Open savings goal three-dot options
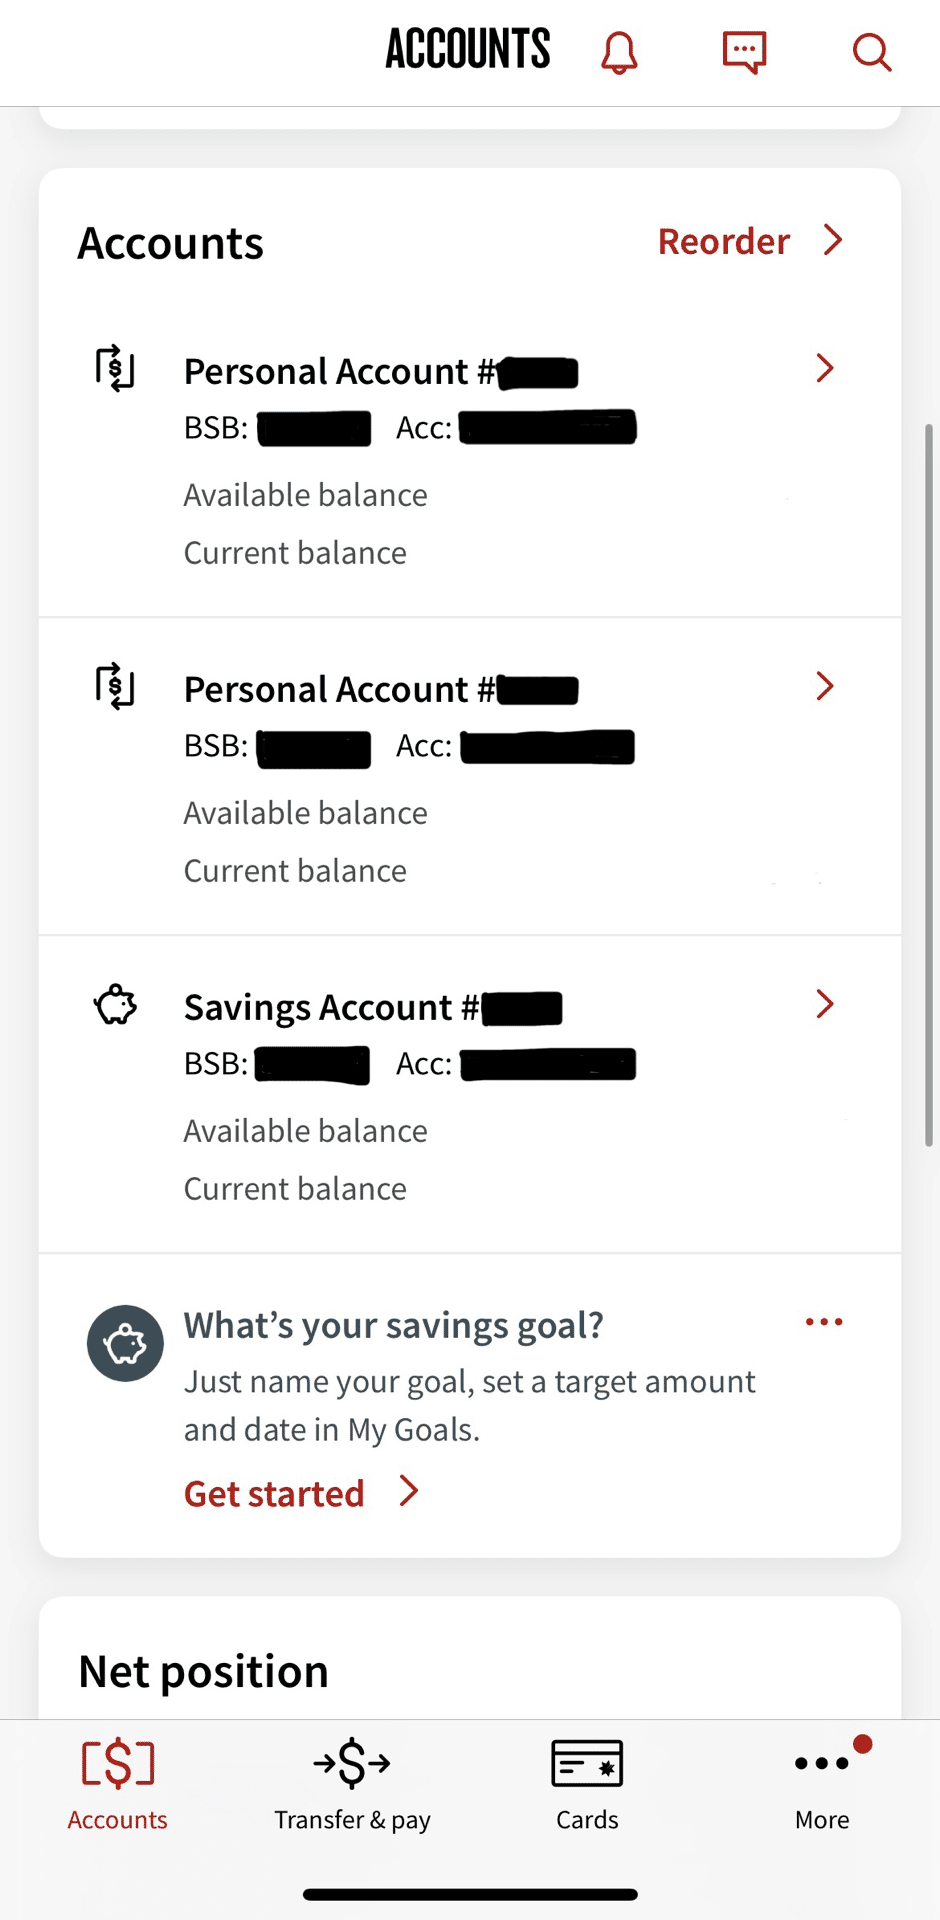Image resolution: width=940 pixels, height=1920 pixels. click(x=824, y=1322)
